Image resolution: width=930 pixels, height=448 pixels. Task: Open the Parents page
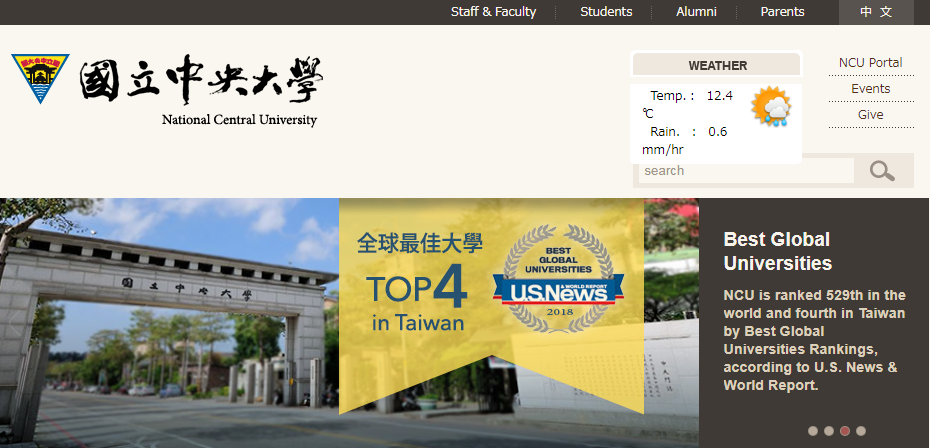tap(782, 12)
